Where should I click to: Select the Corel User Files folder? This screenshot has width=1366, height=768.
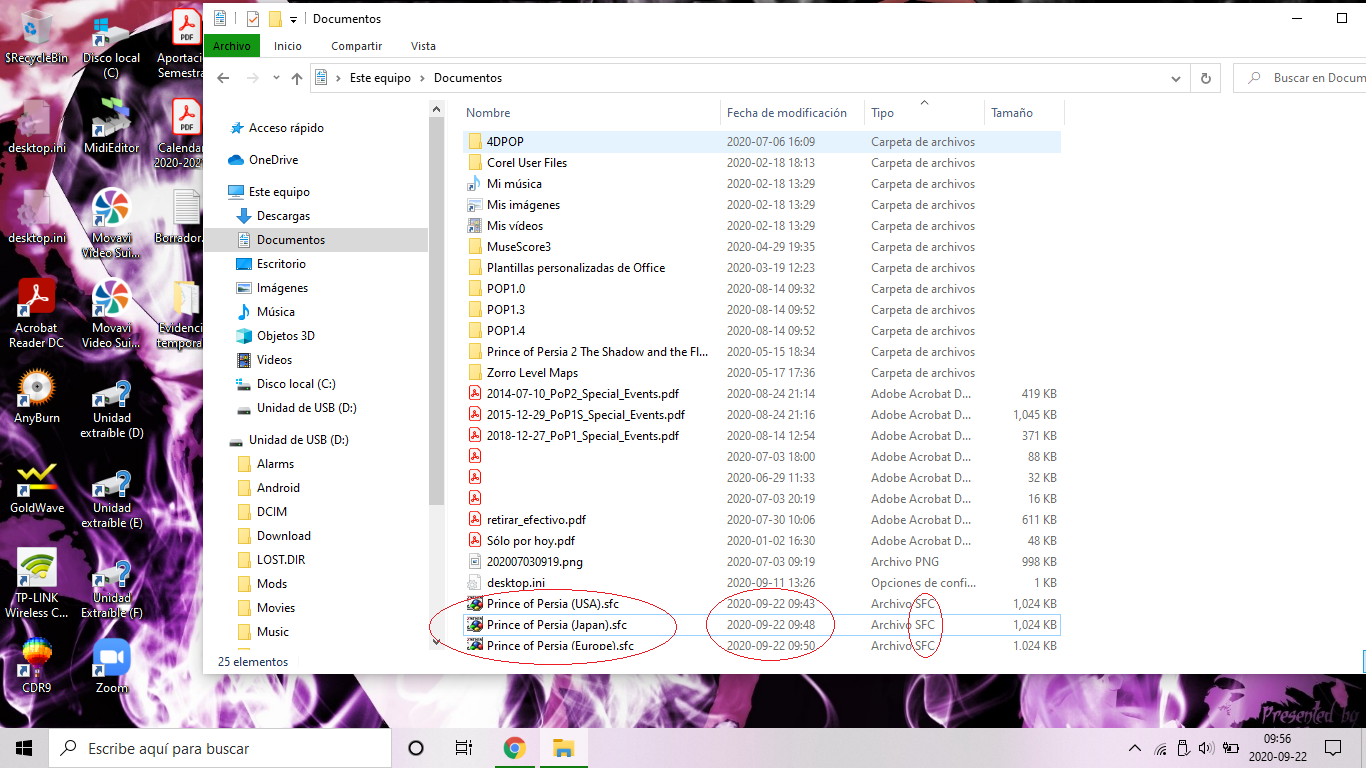pyautogui.click(x=762, y=163)
